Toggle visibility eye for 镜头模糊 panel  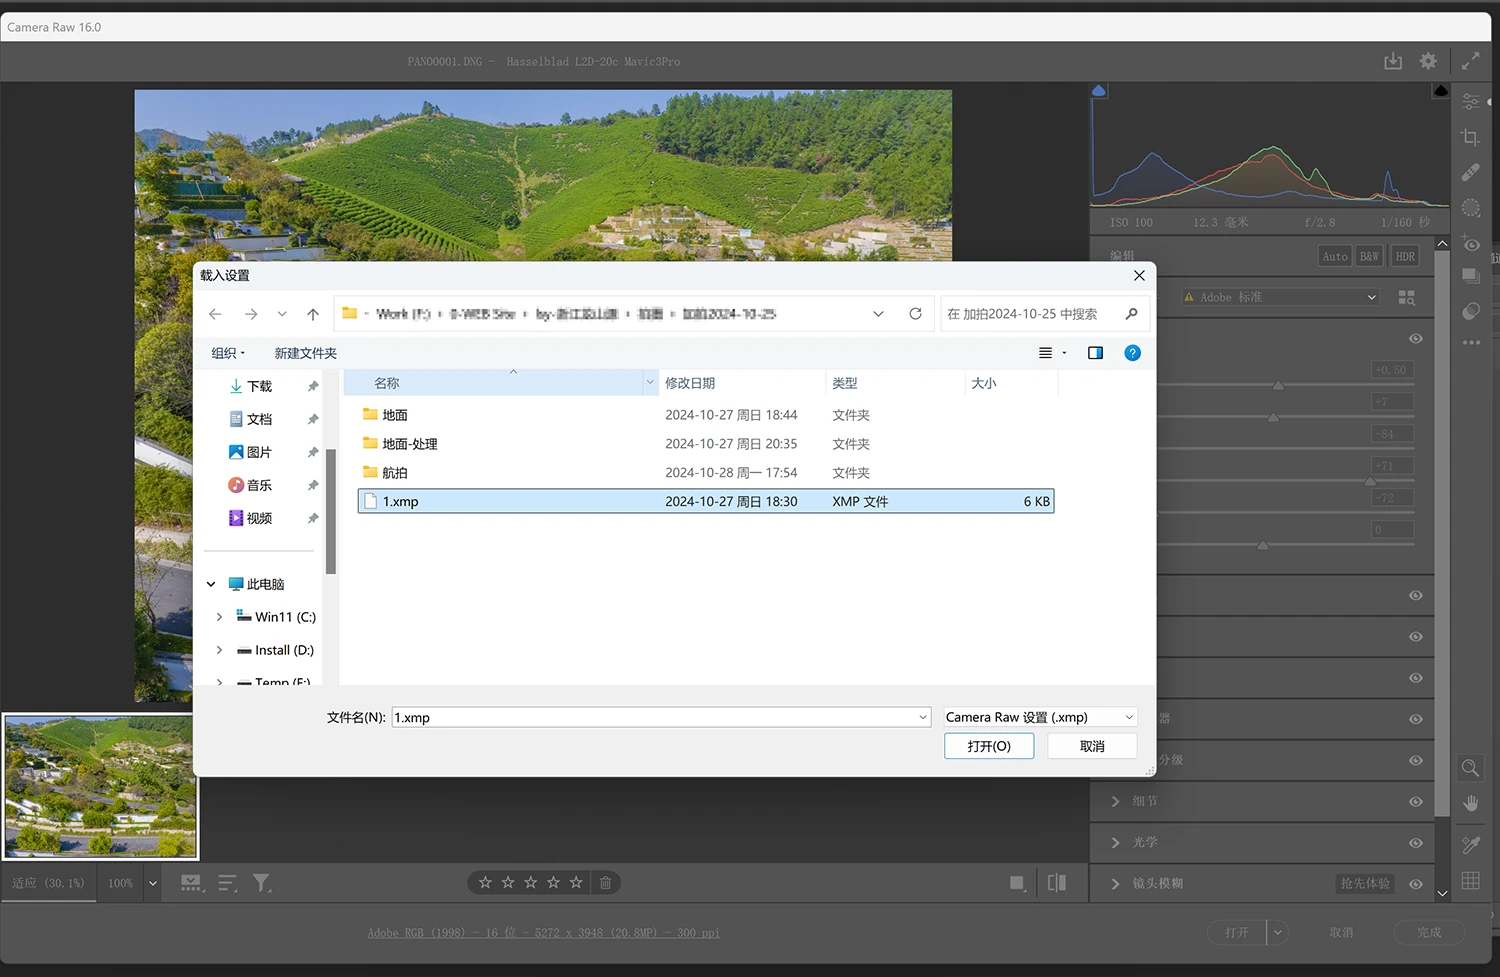coord(1416,884)
